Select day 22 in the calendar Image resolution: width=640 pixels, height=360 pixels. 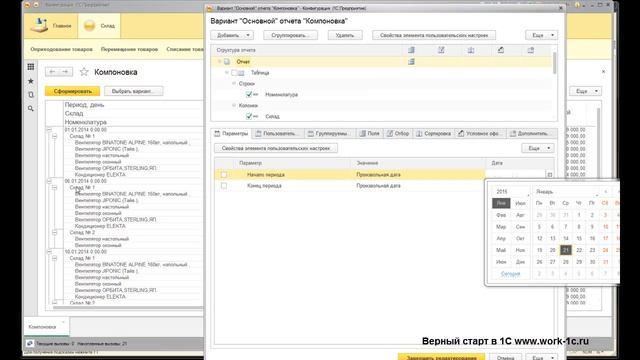[x=579, y=250]
